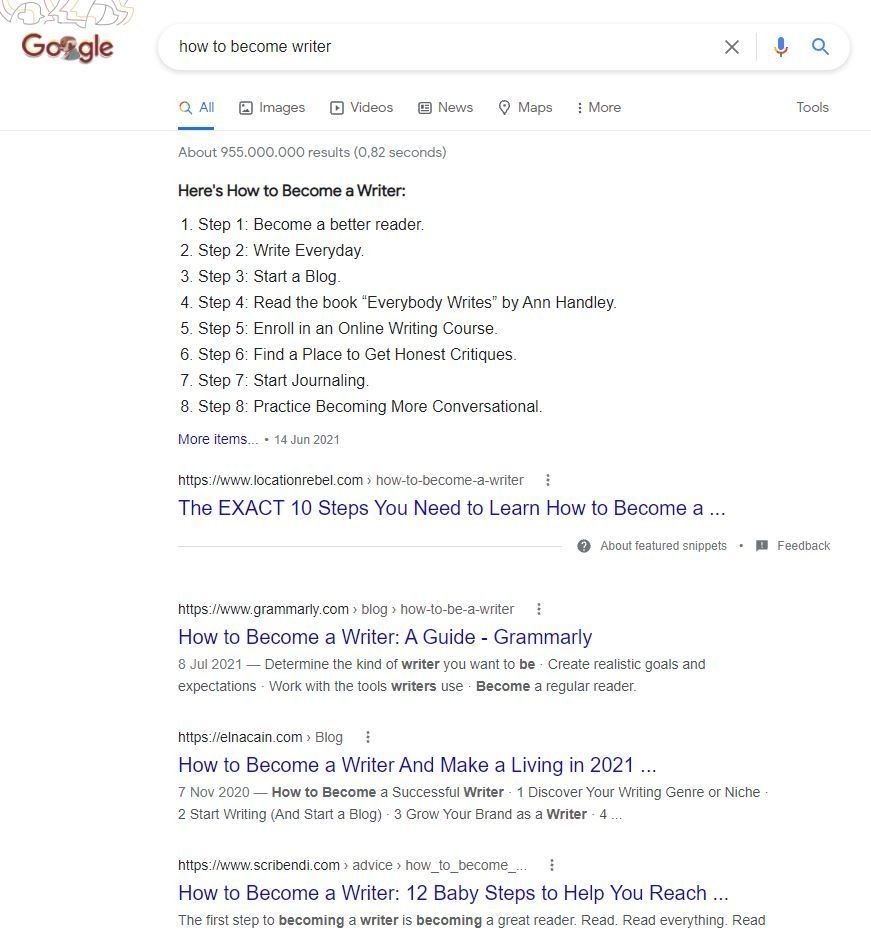Select the Maps tab

[x=525, y=108]
